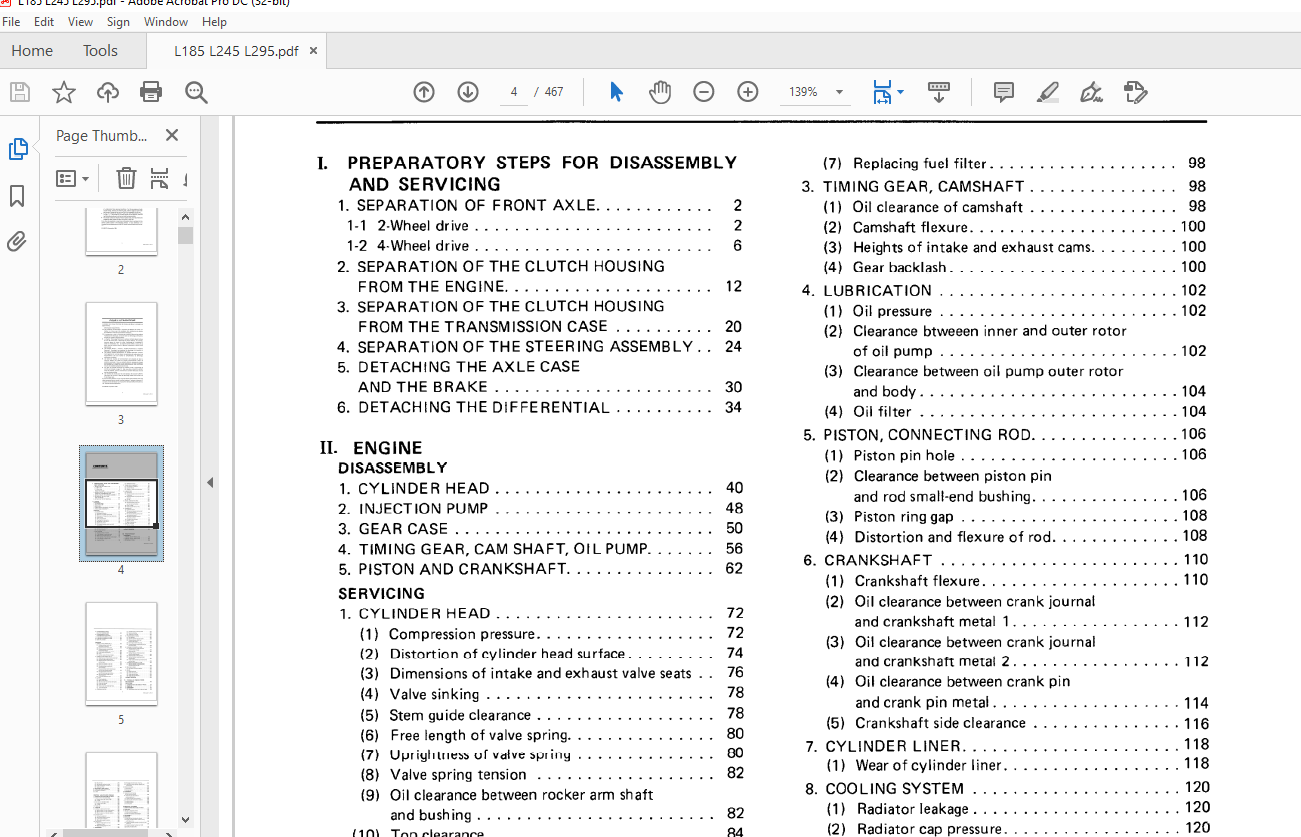The image size is (1301, 837).
Task: Open the View menu
Action: [80, 21]
